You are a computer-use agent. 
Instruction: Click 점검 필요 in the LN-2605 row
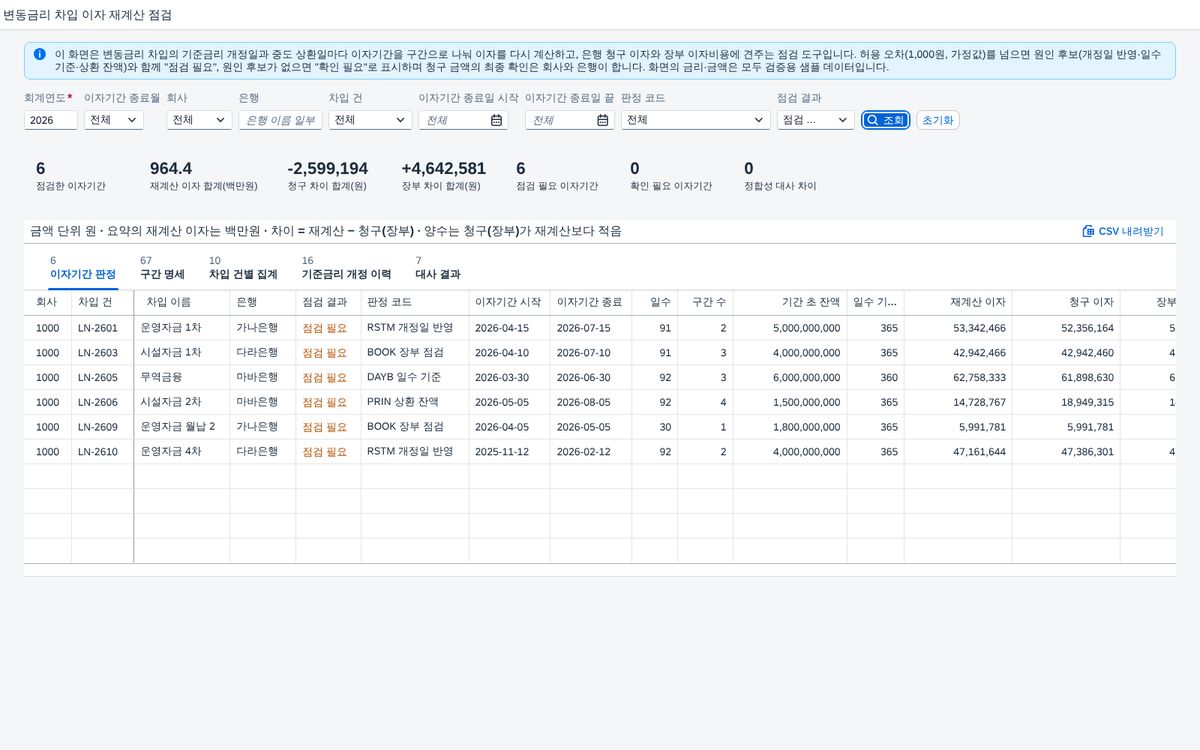tap(325, 377)
